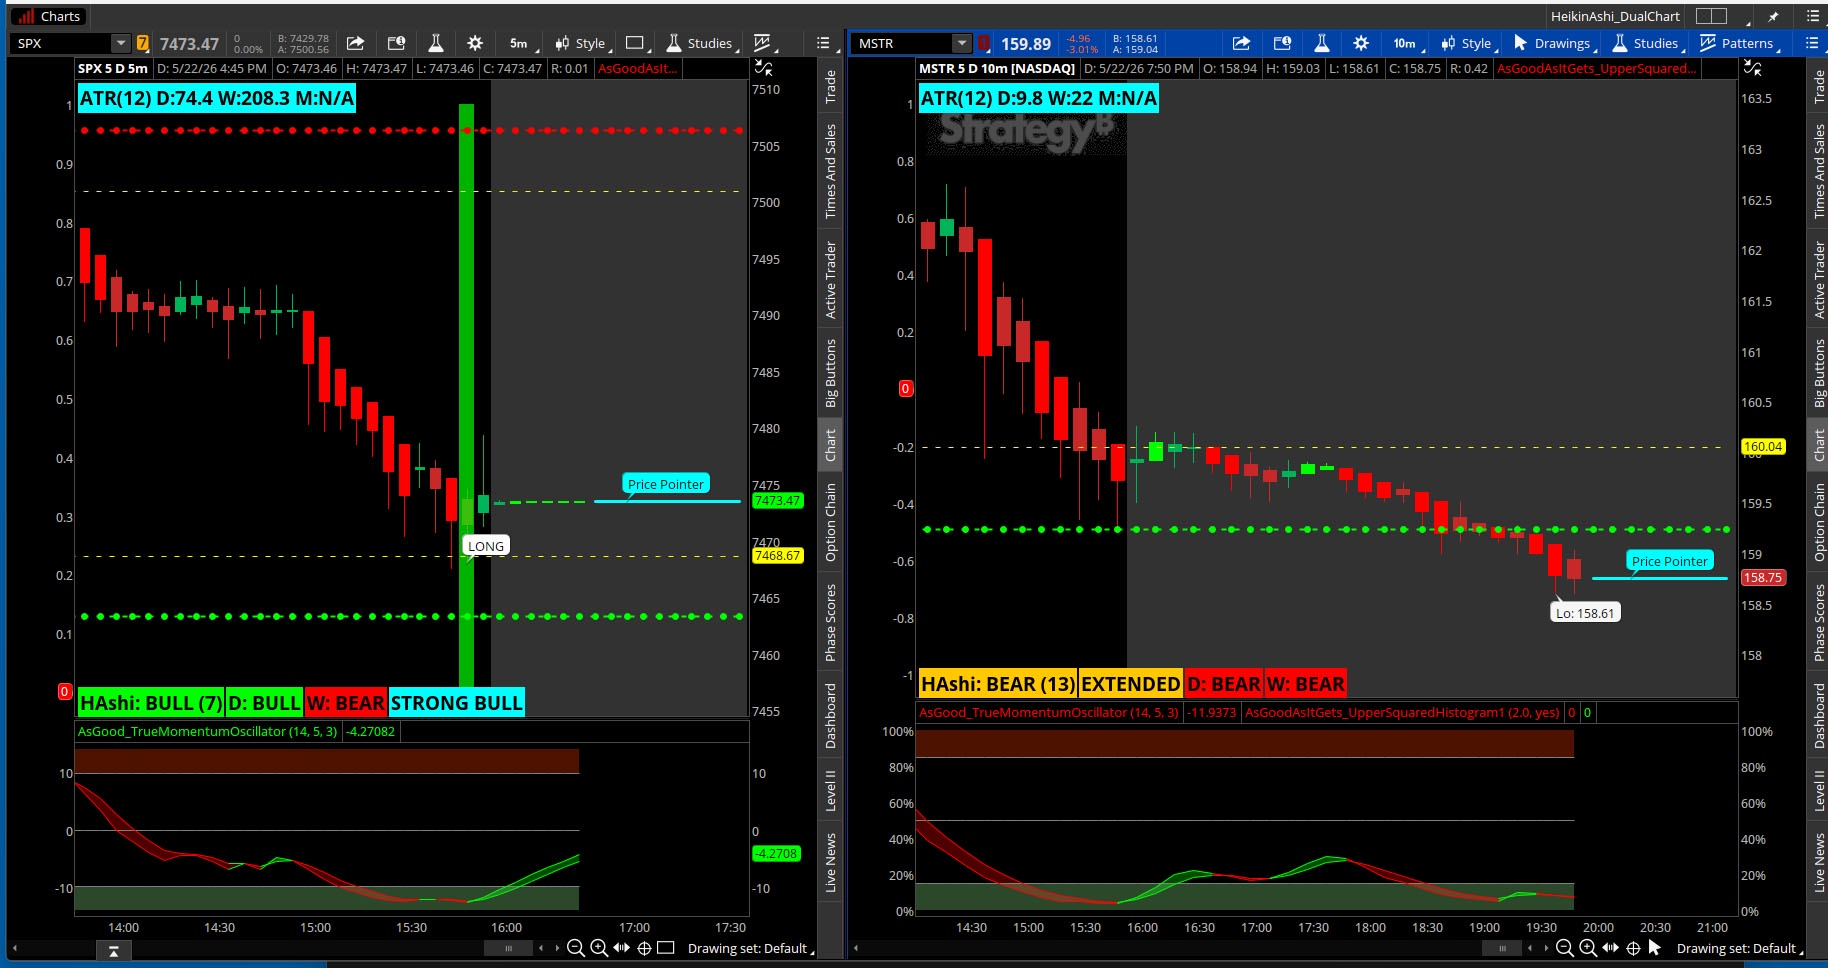Click the orange clipboard link icon beside SPX
1828x968 pixels.
click(x=143, y=43)
